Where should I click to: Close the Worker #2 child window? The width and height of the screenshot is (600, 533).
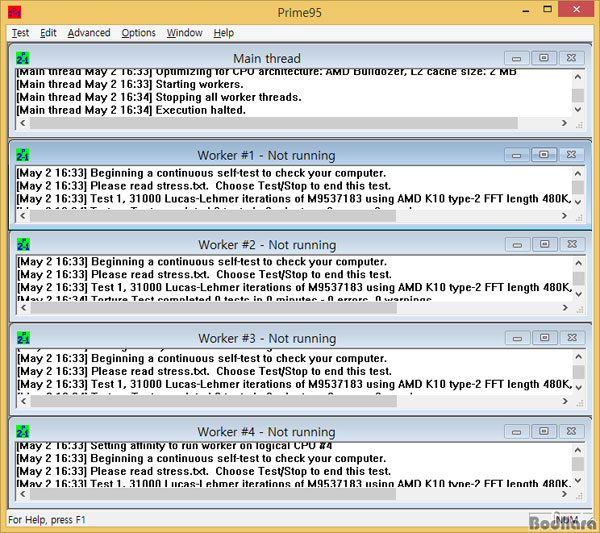(572, 244)
